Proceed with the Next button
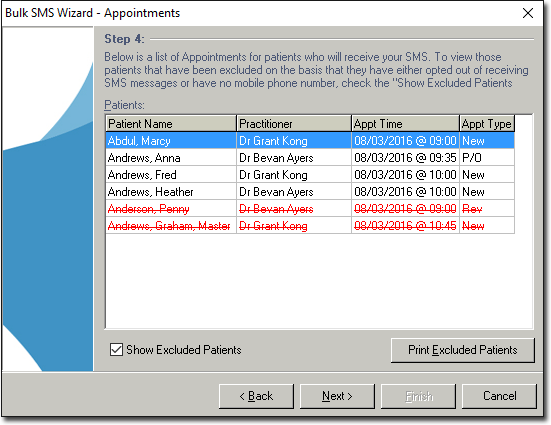The height and width of the screenshot is (425, 551). click(x=337, y=396)
